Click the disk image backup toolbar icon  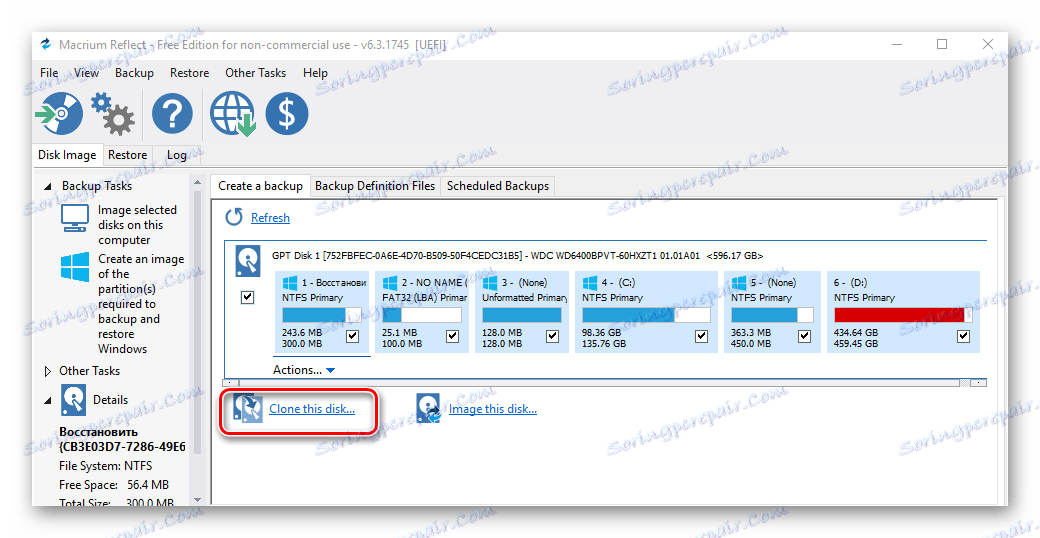pyautogui.click(x=59, y=113)
